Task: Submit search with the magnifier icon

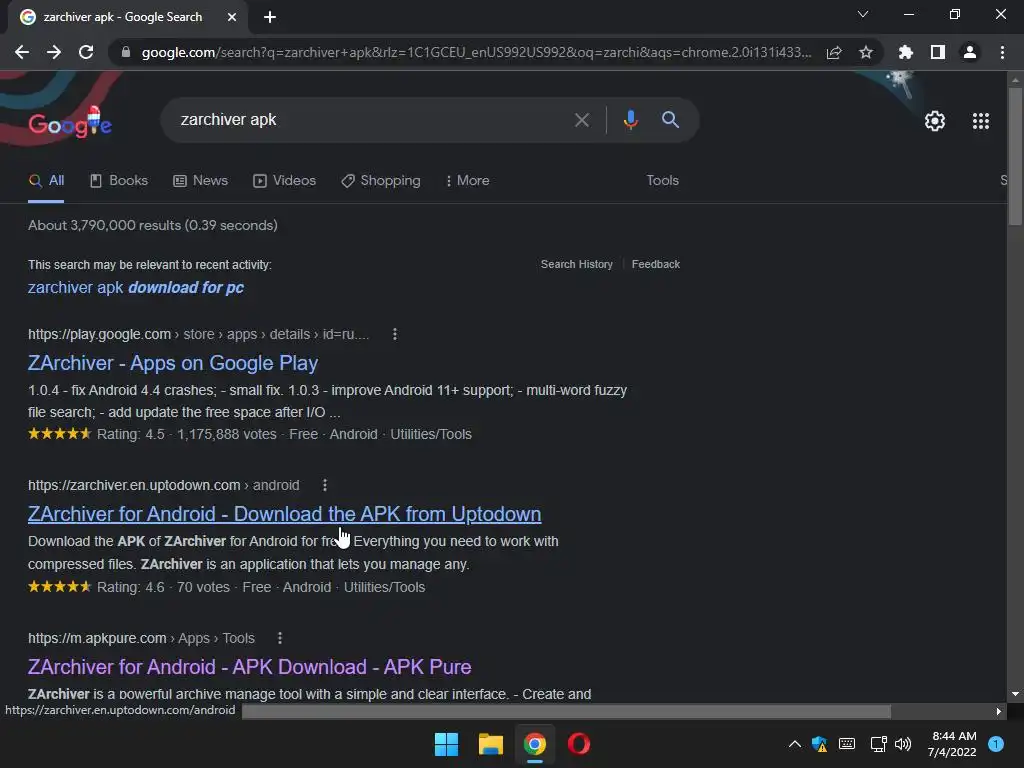Action: [x=670, y=120]
